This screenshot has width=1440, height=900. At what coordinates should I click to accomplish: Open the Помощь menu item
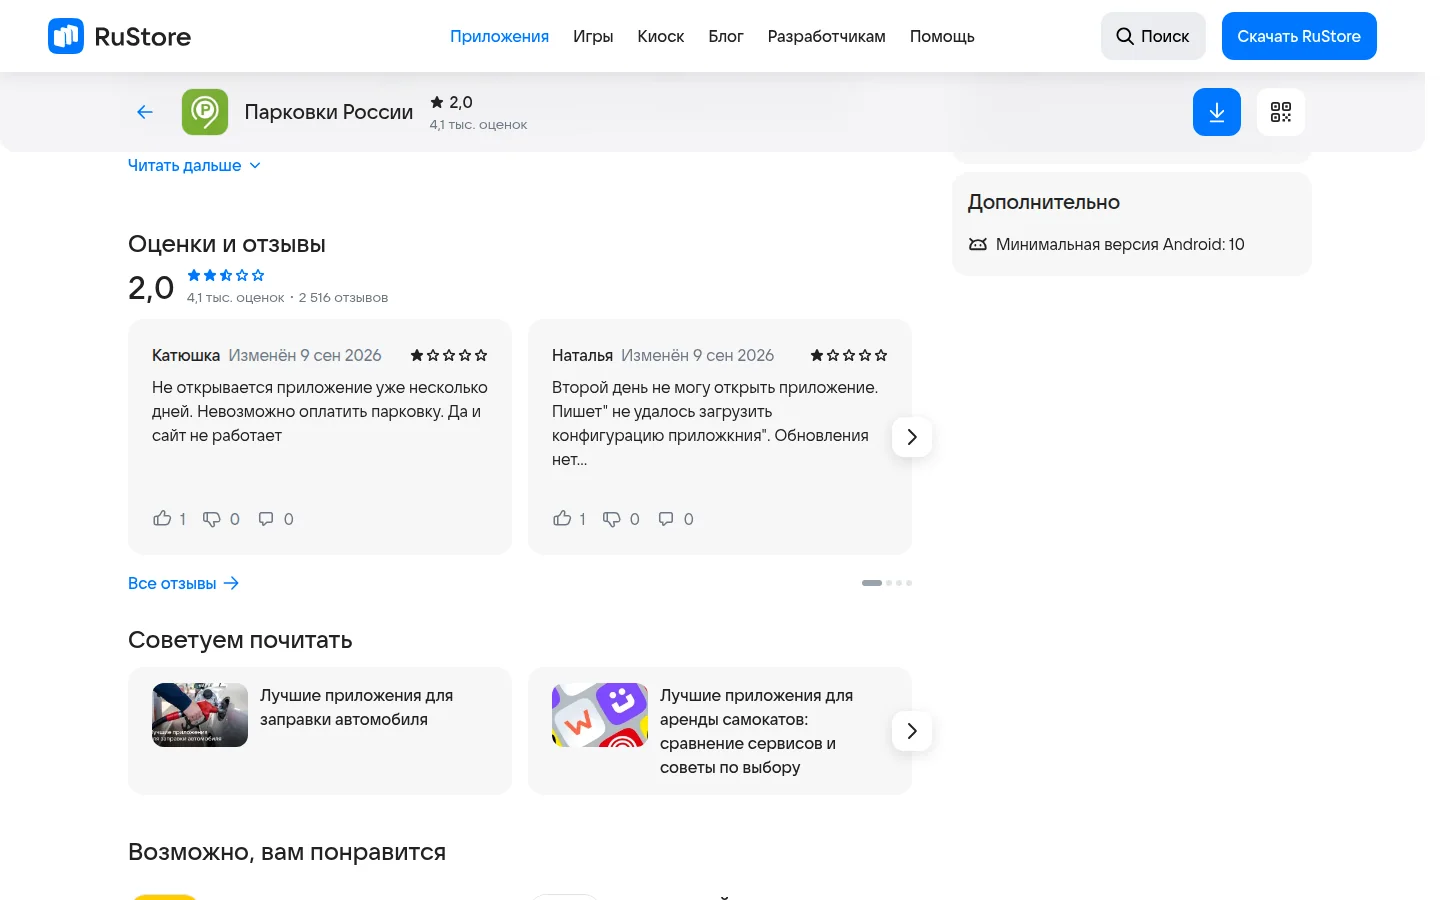[942, 36]
